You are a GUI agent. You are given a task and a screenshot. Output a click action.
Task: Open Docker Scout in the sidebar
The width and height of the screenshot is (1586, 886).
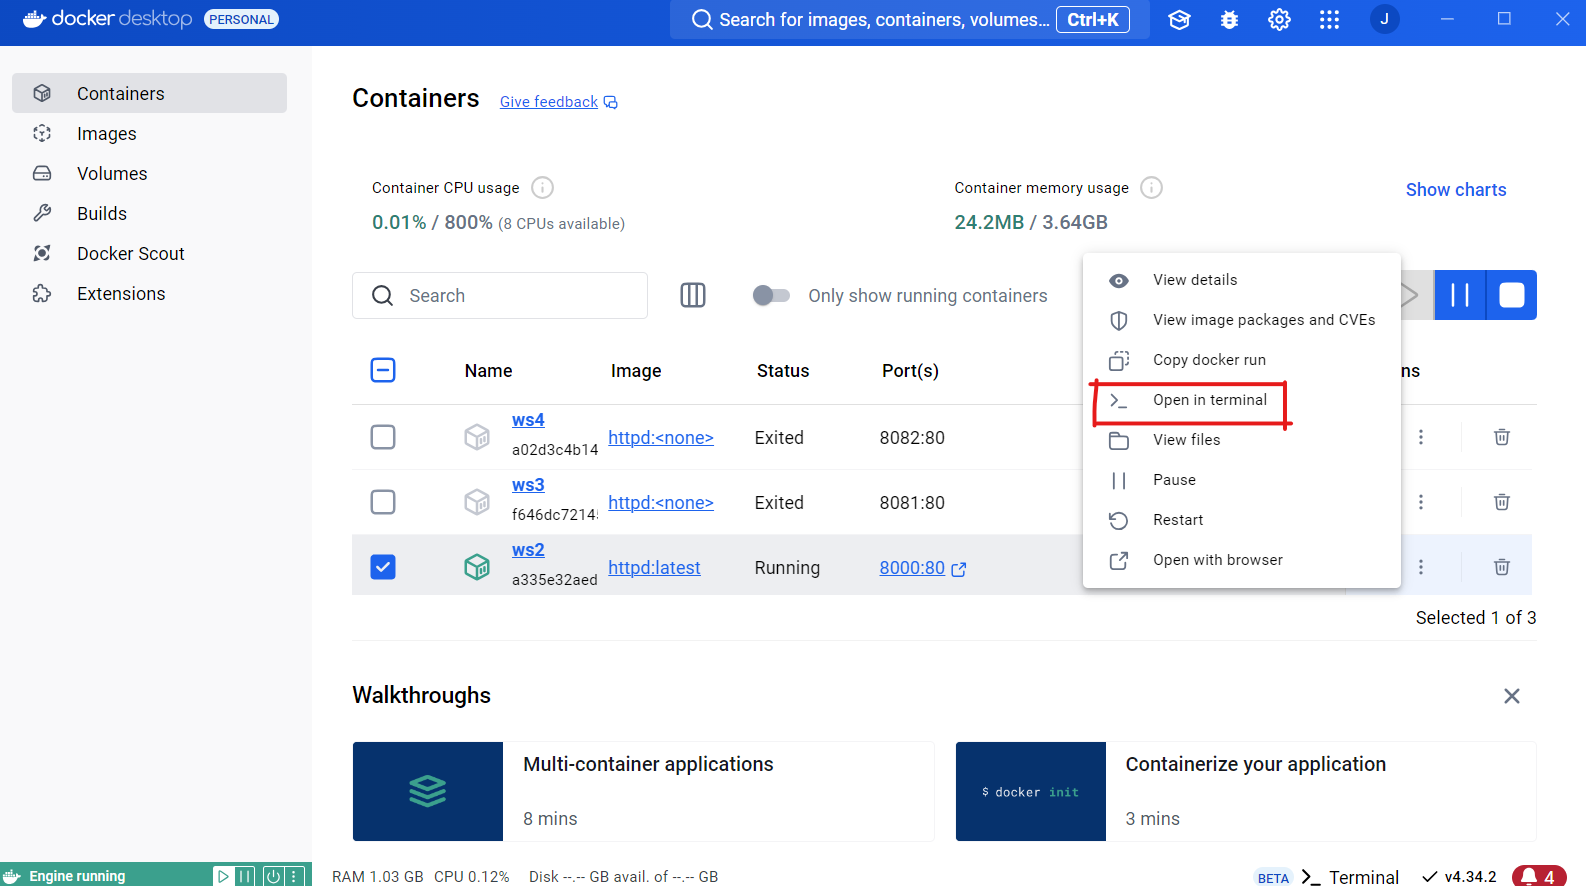[x=149, y=253]
